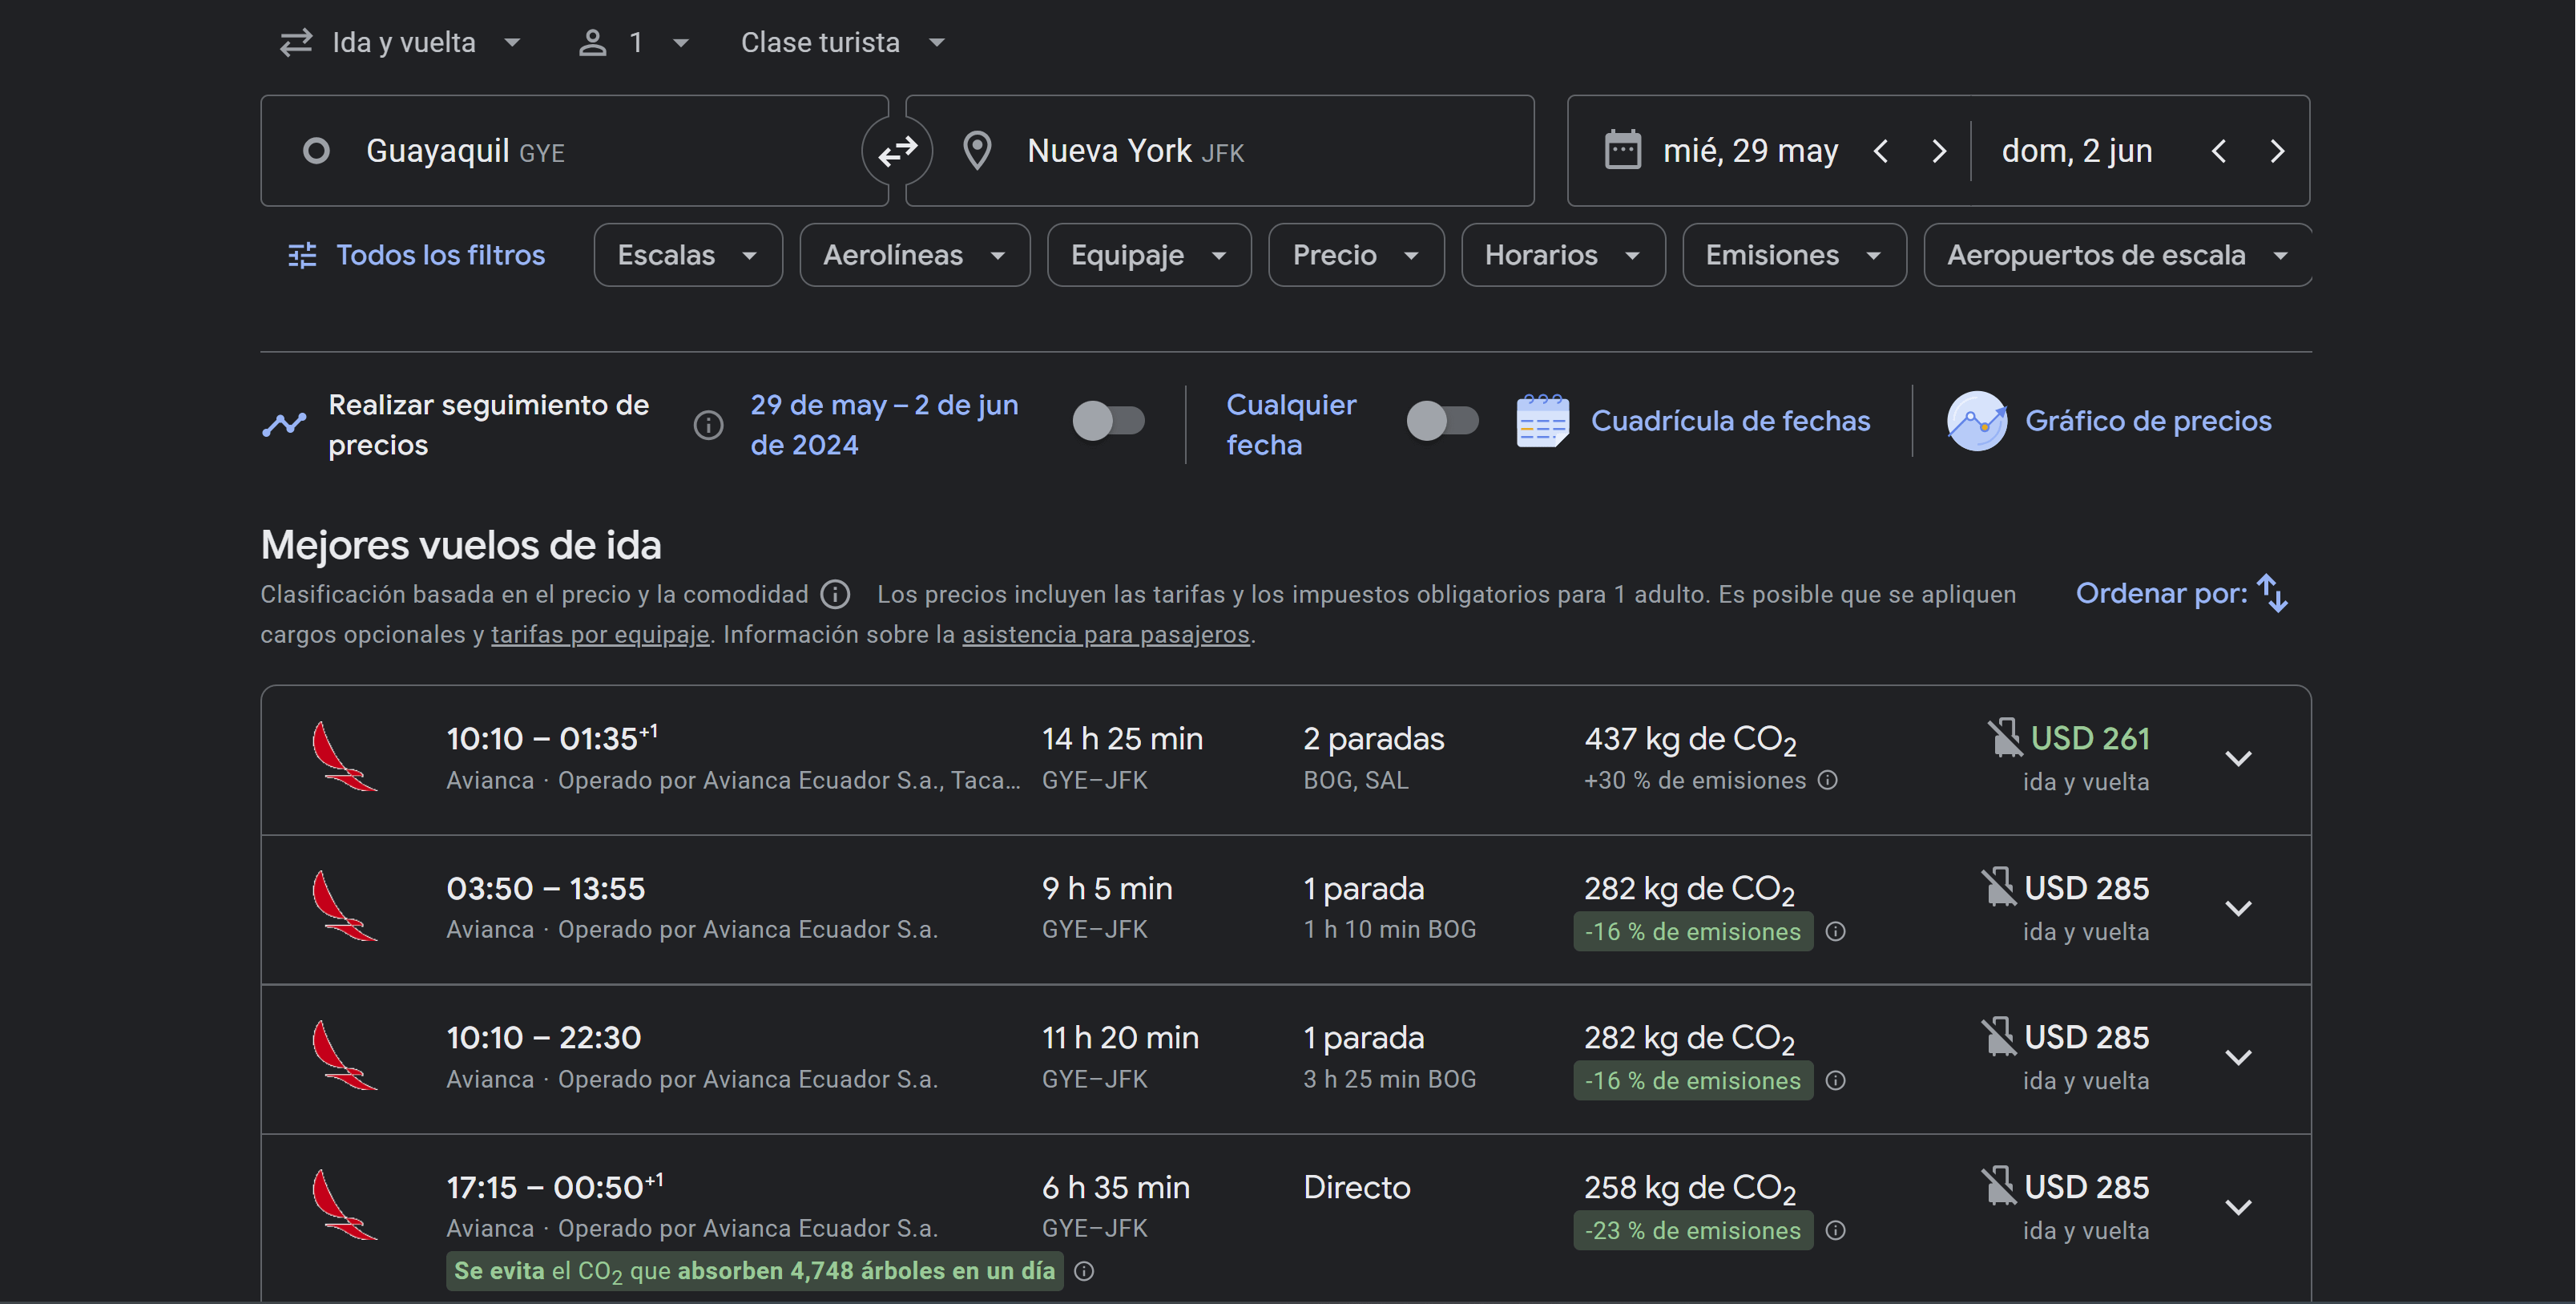Open the Todos los filtros panel

pyautogui.click(x=416, y=255)
